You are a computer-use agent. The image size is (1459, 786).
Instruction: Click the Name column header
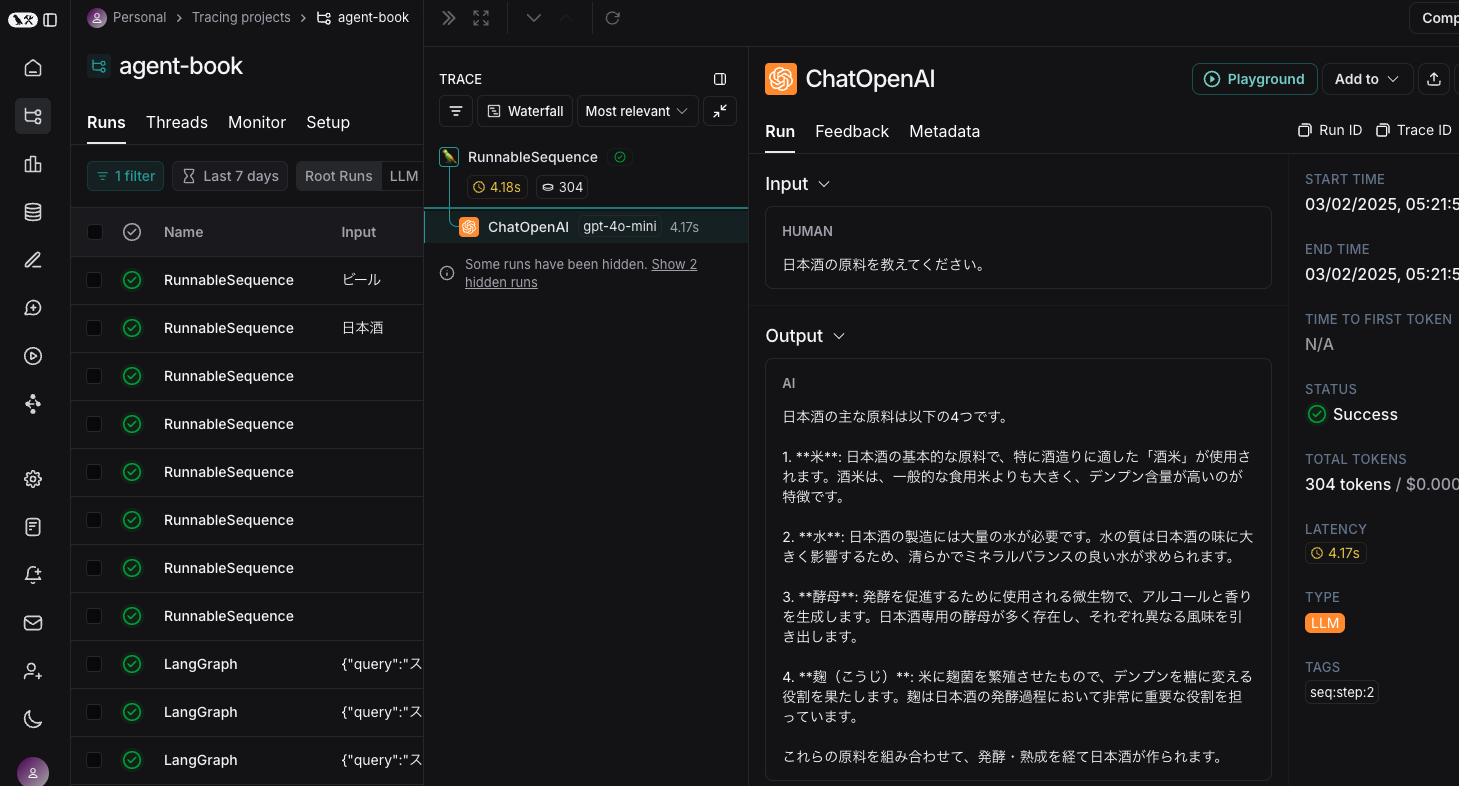184,232
